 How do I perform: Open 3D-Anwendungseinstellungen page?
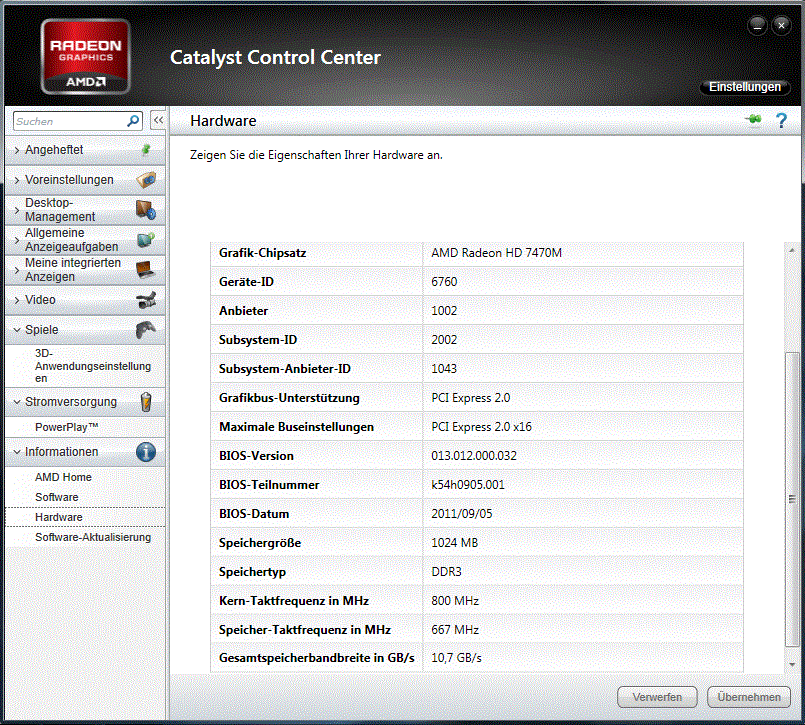point(92,366)
